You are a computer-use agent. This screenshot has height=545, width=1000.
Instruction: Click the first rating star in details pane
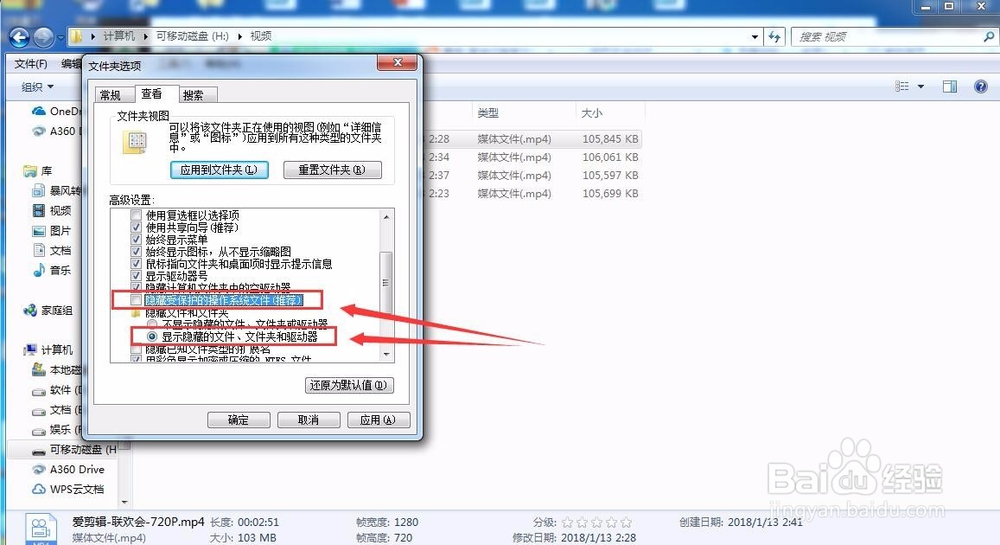pyautogui.click(x=567, y=522)
